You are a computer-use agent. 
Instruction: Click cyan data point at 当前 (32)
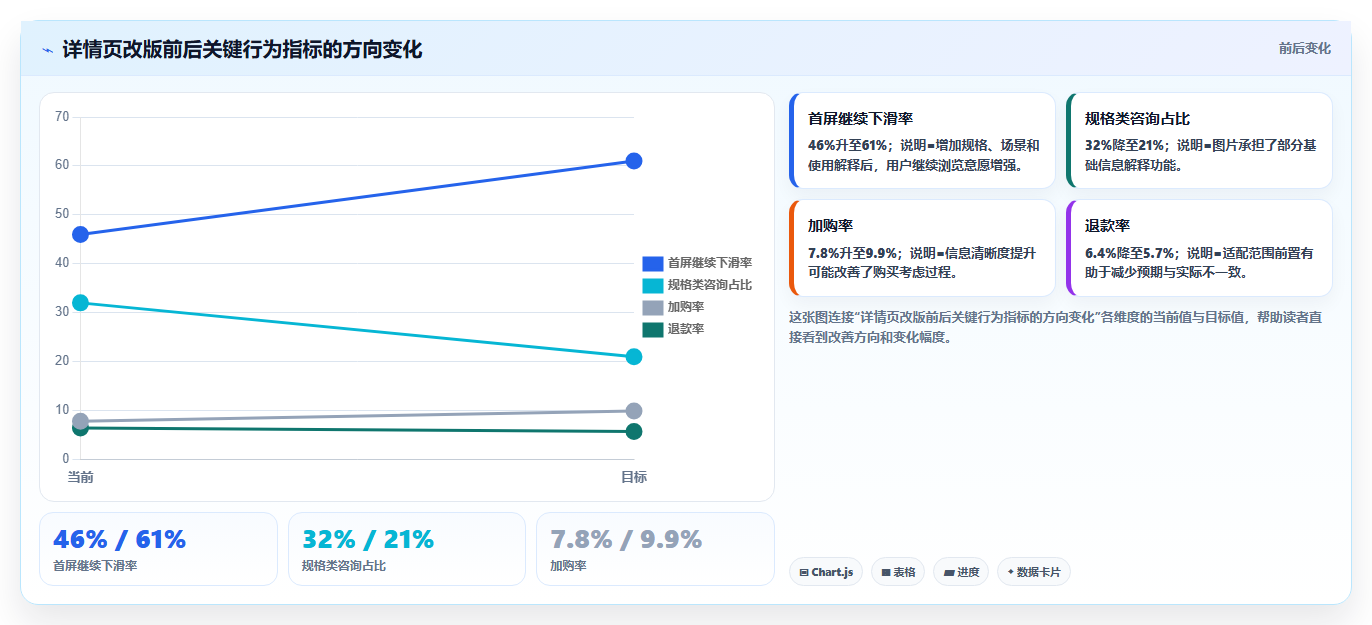pos(81,302)
